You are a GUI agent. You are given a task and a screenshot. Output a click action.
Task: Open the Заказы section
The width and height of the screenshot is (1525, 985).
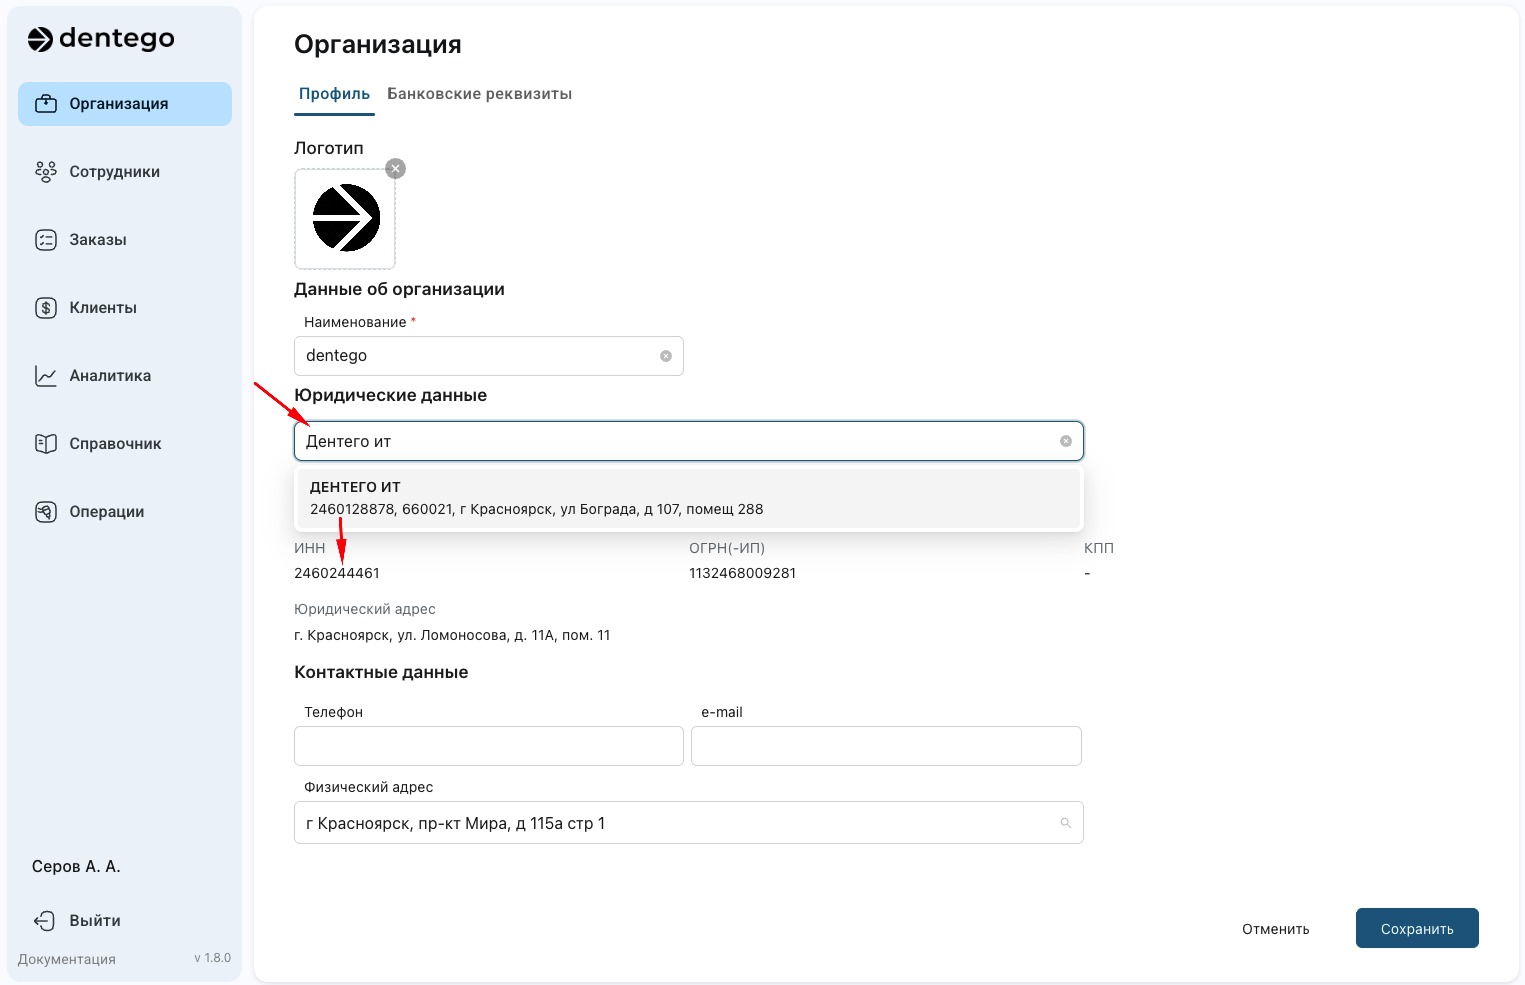pos(97,239)
